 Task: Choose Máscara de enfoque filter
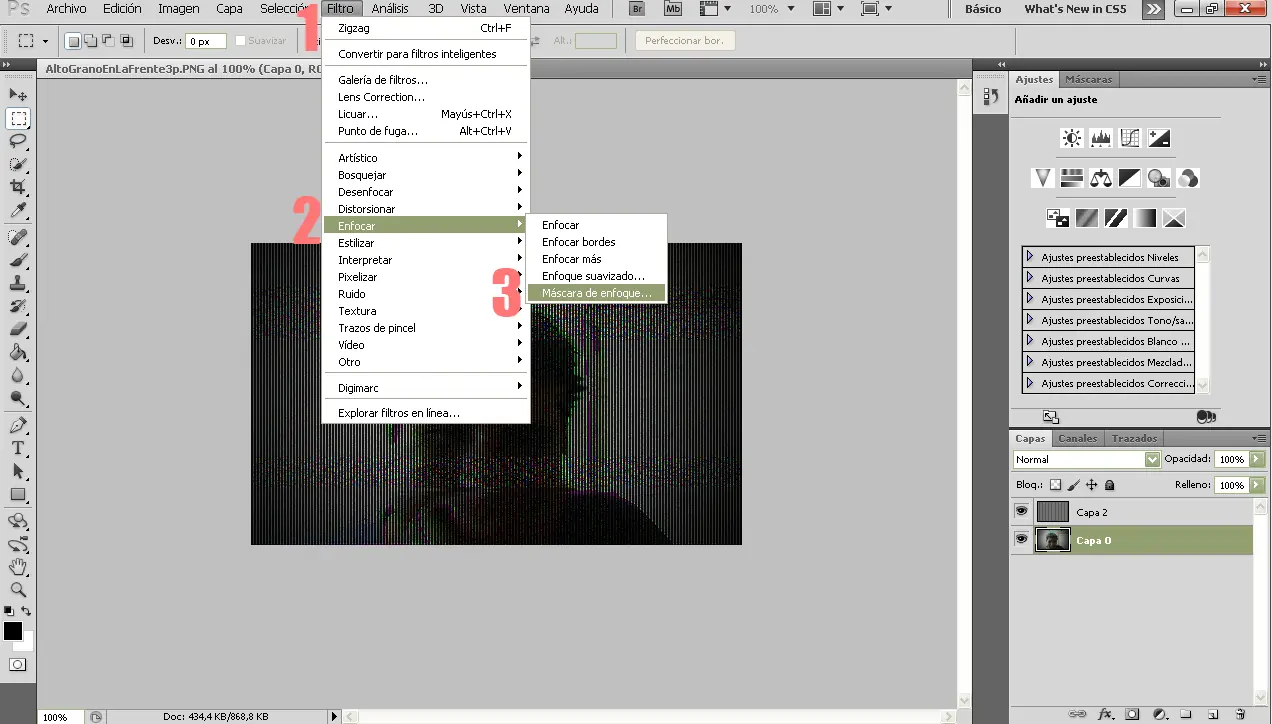[596, 293]
